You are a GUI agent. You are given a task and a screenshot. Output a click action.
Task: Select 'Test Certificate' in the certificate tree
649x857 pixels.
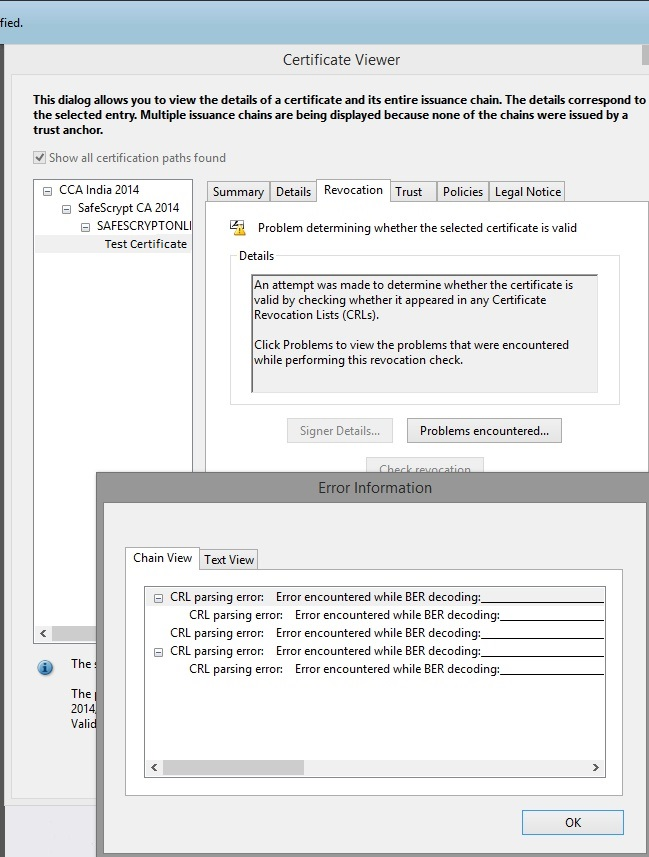click(145, 244)
